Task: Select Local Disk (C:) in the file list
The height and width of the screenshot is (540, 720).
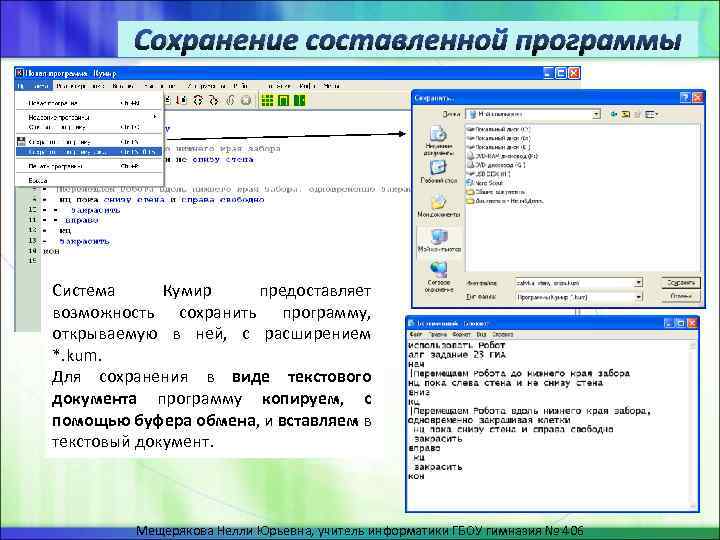Action: tap(498, 129)
